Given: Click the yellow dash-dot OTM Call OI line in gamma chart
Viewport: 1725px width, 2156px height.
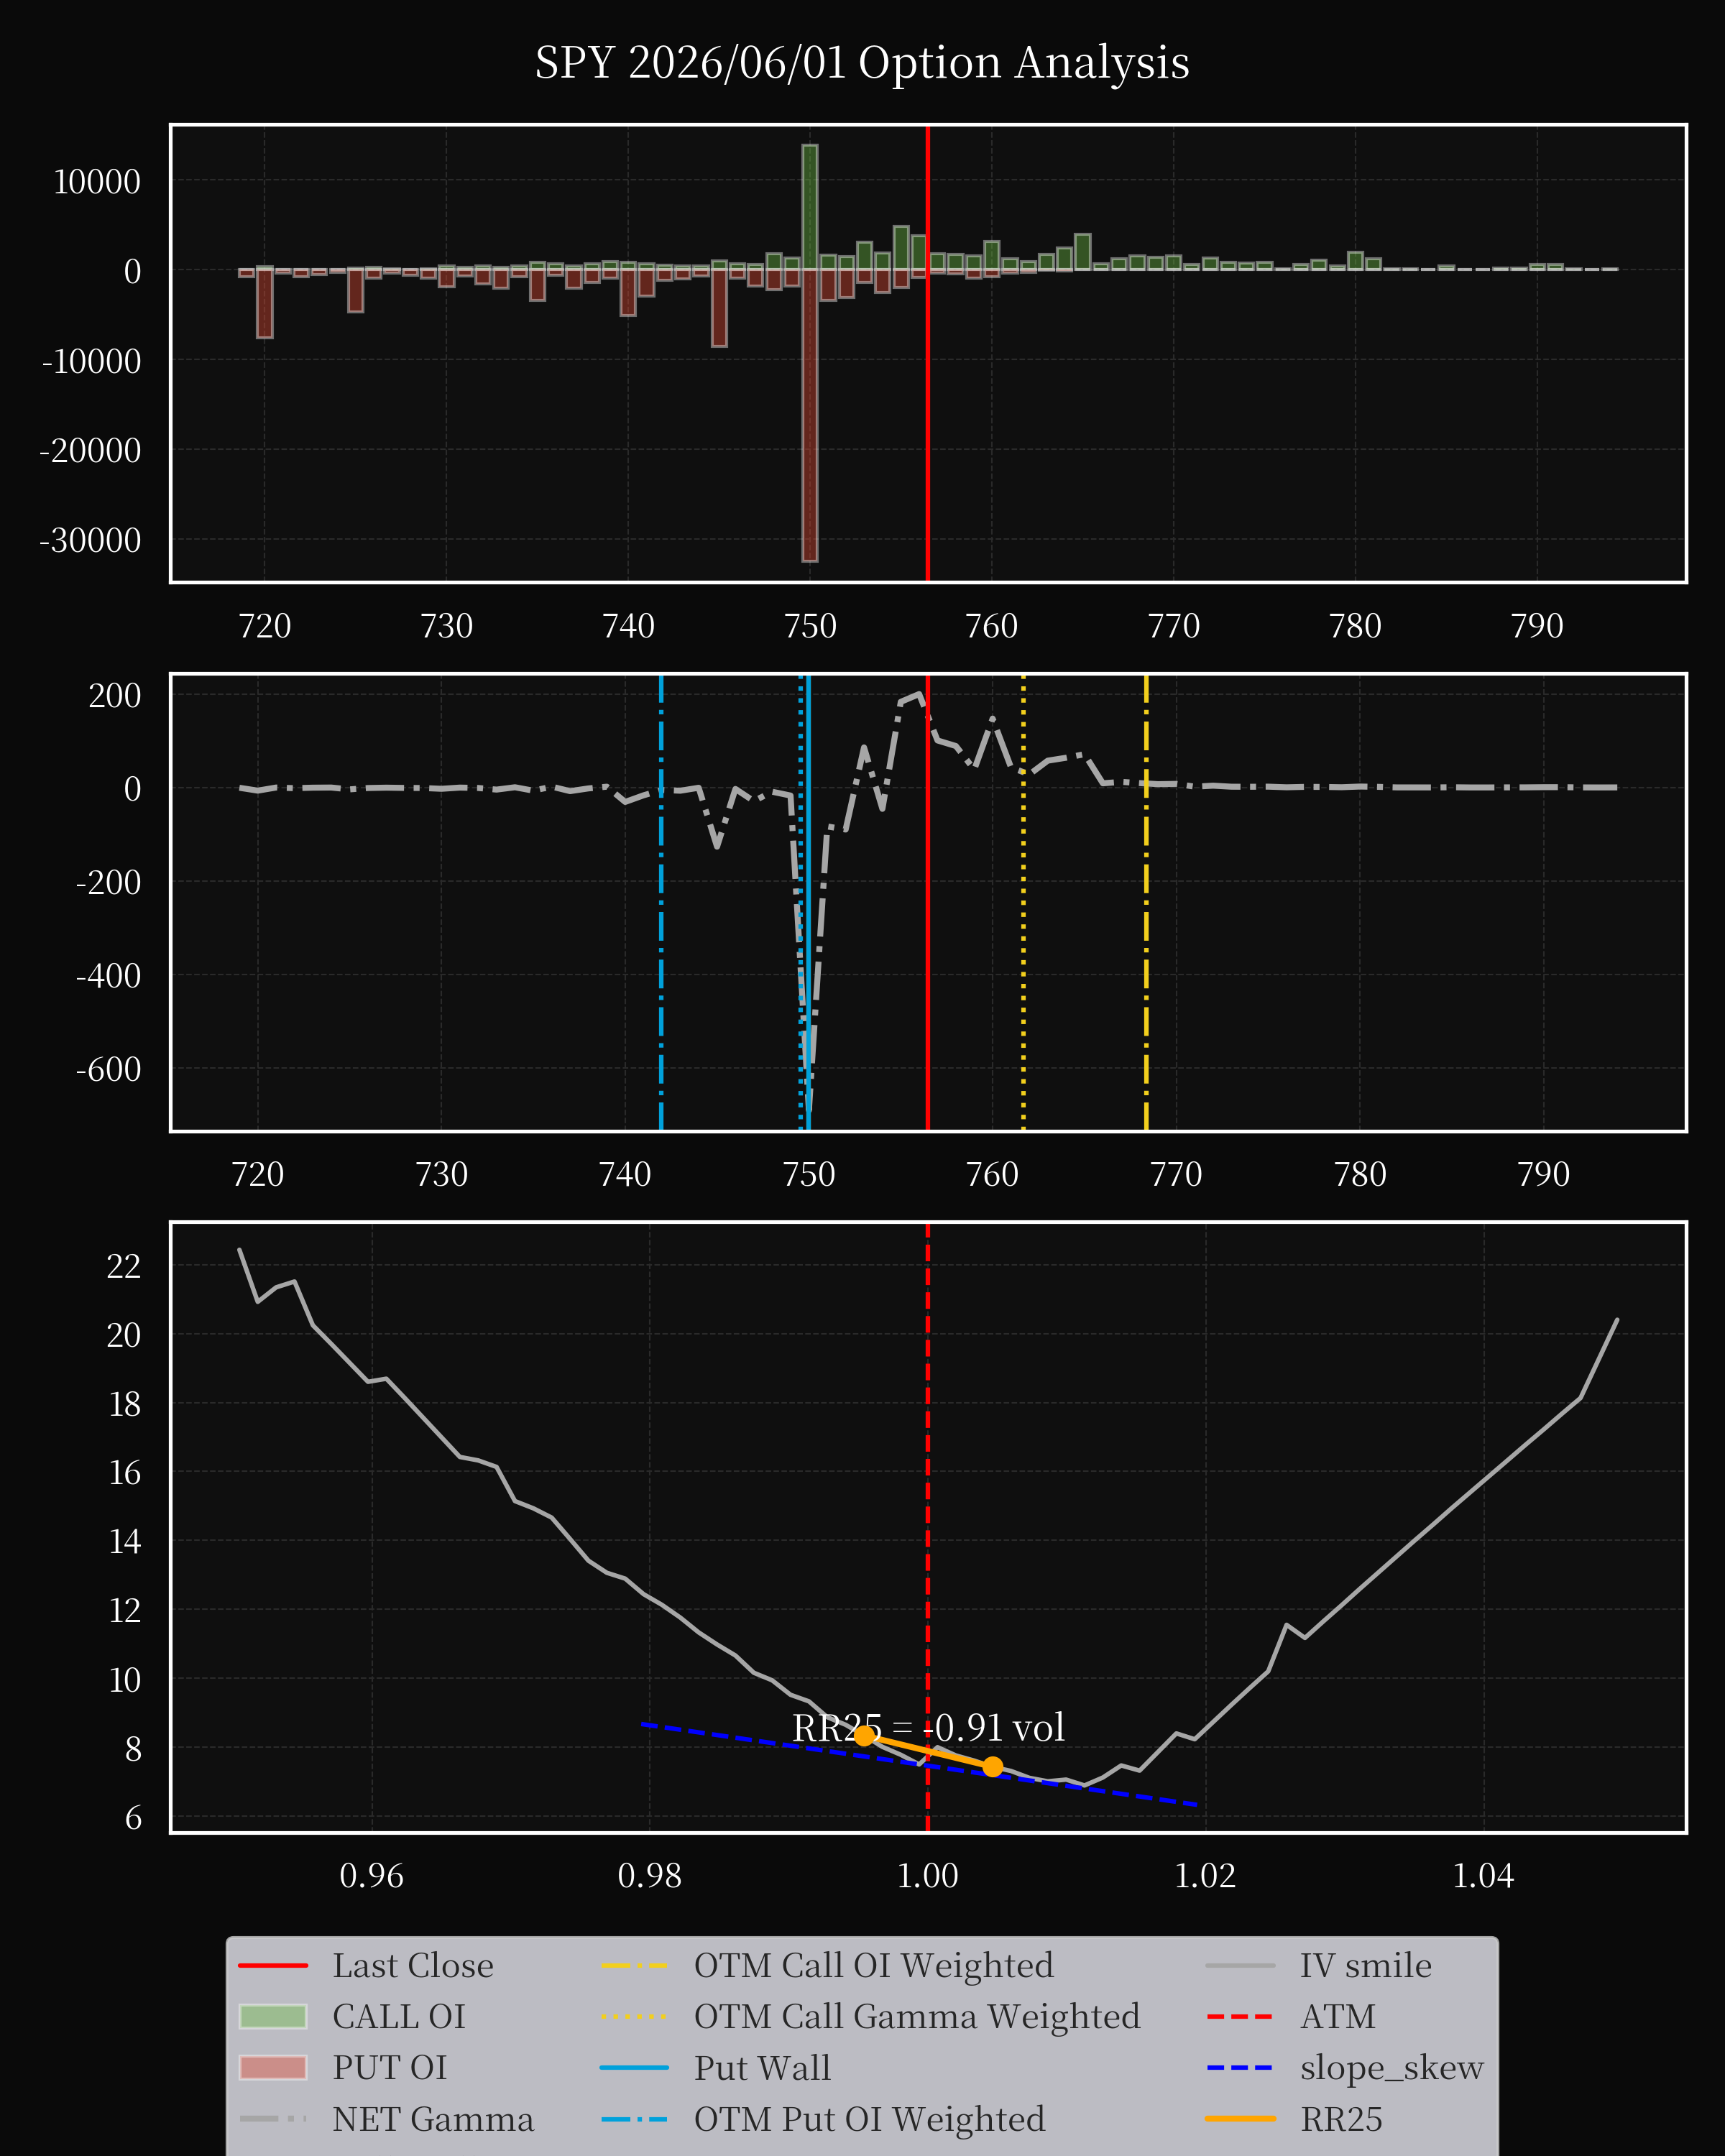Looking at the screenshot, I should (x=1146, y=903).
